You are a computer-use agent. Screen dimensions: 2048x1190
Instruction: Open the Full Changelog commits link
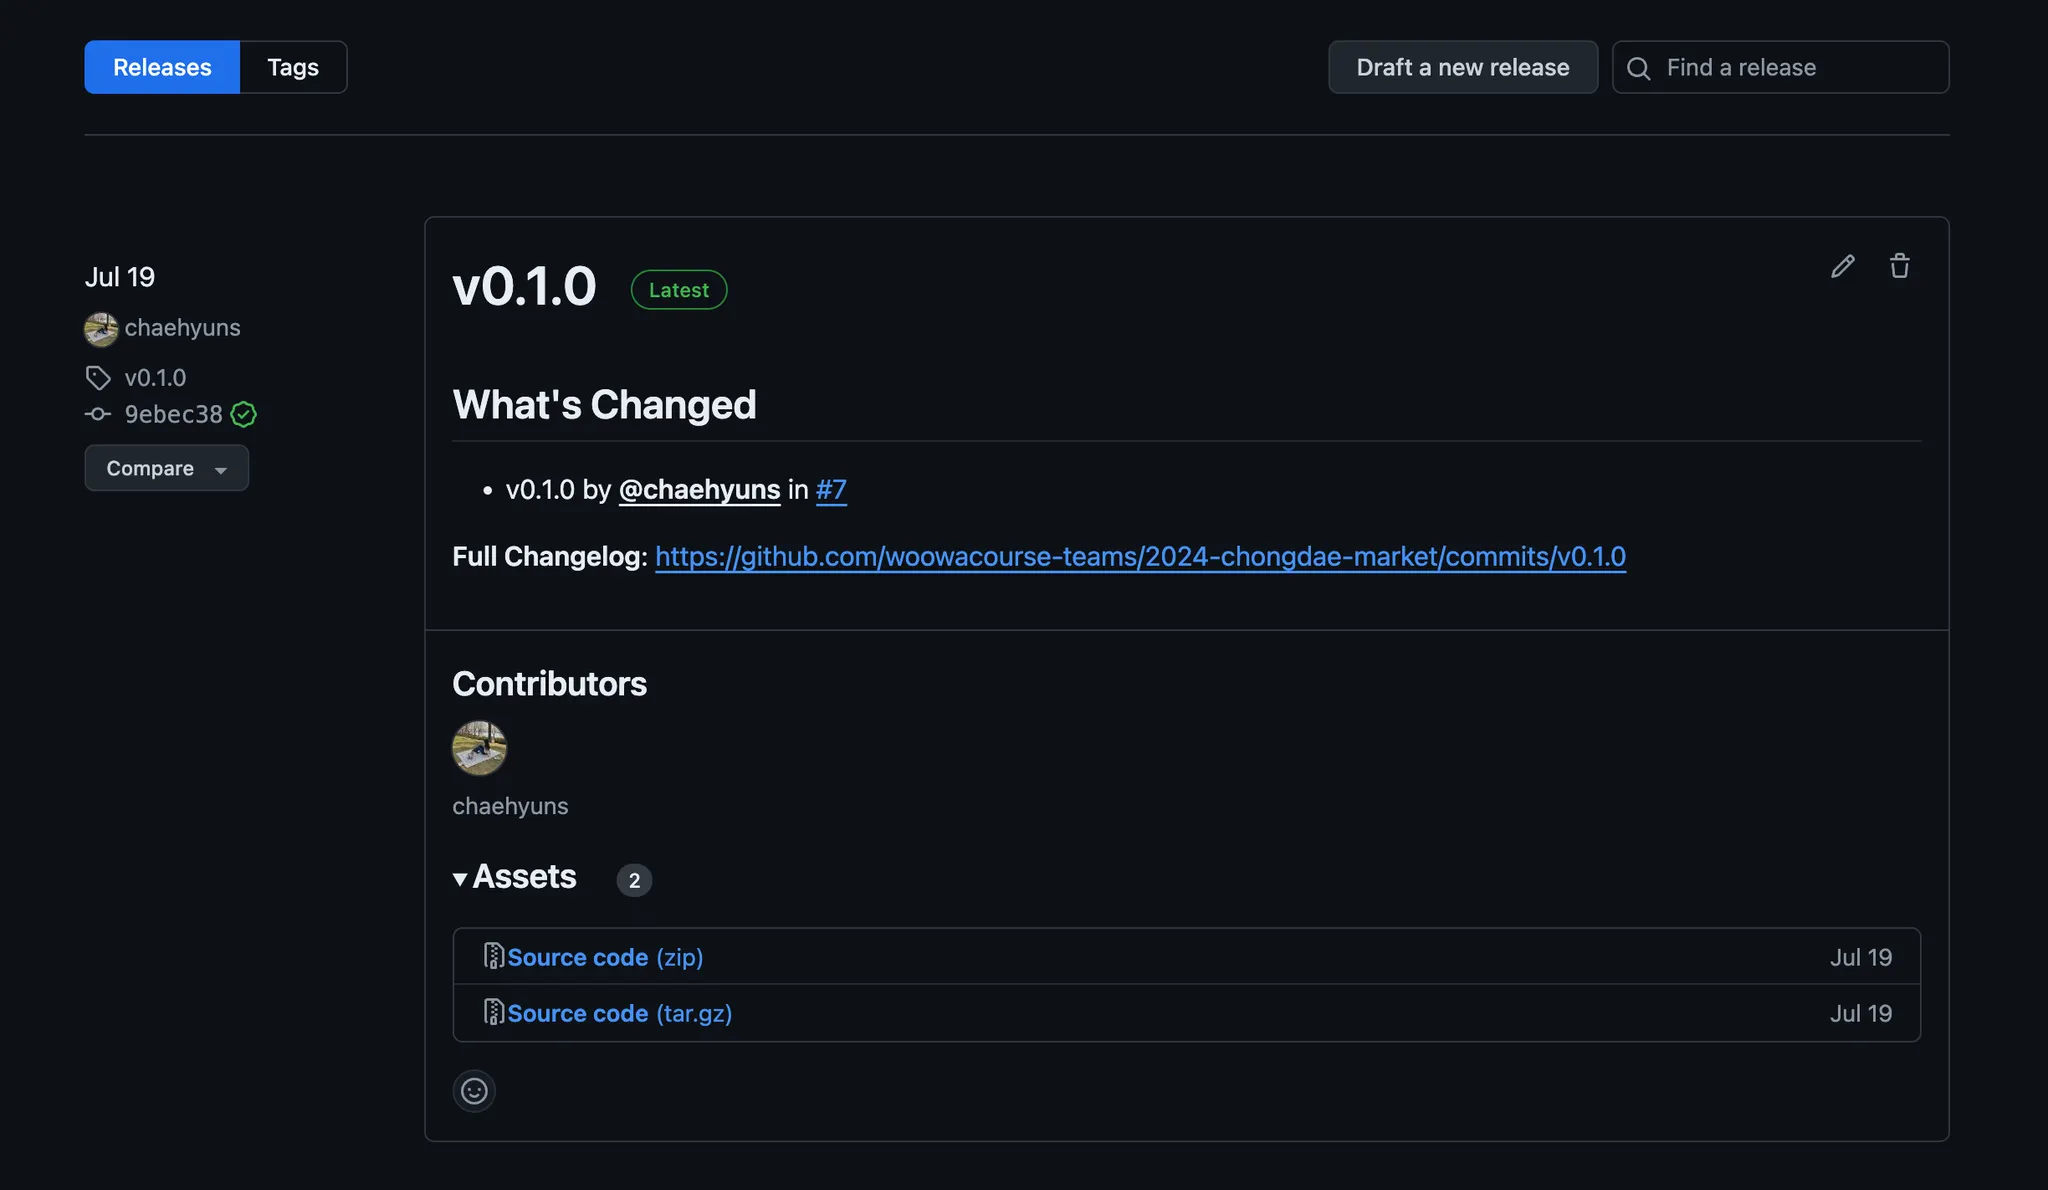pyautogui.click(x=1140, y=556)
